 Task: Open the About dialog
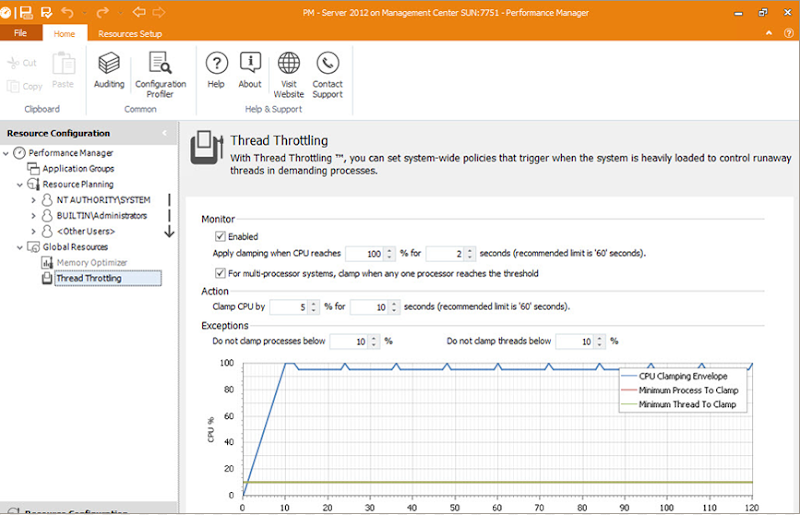250,70
